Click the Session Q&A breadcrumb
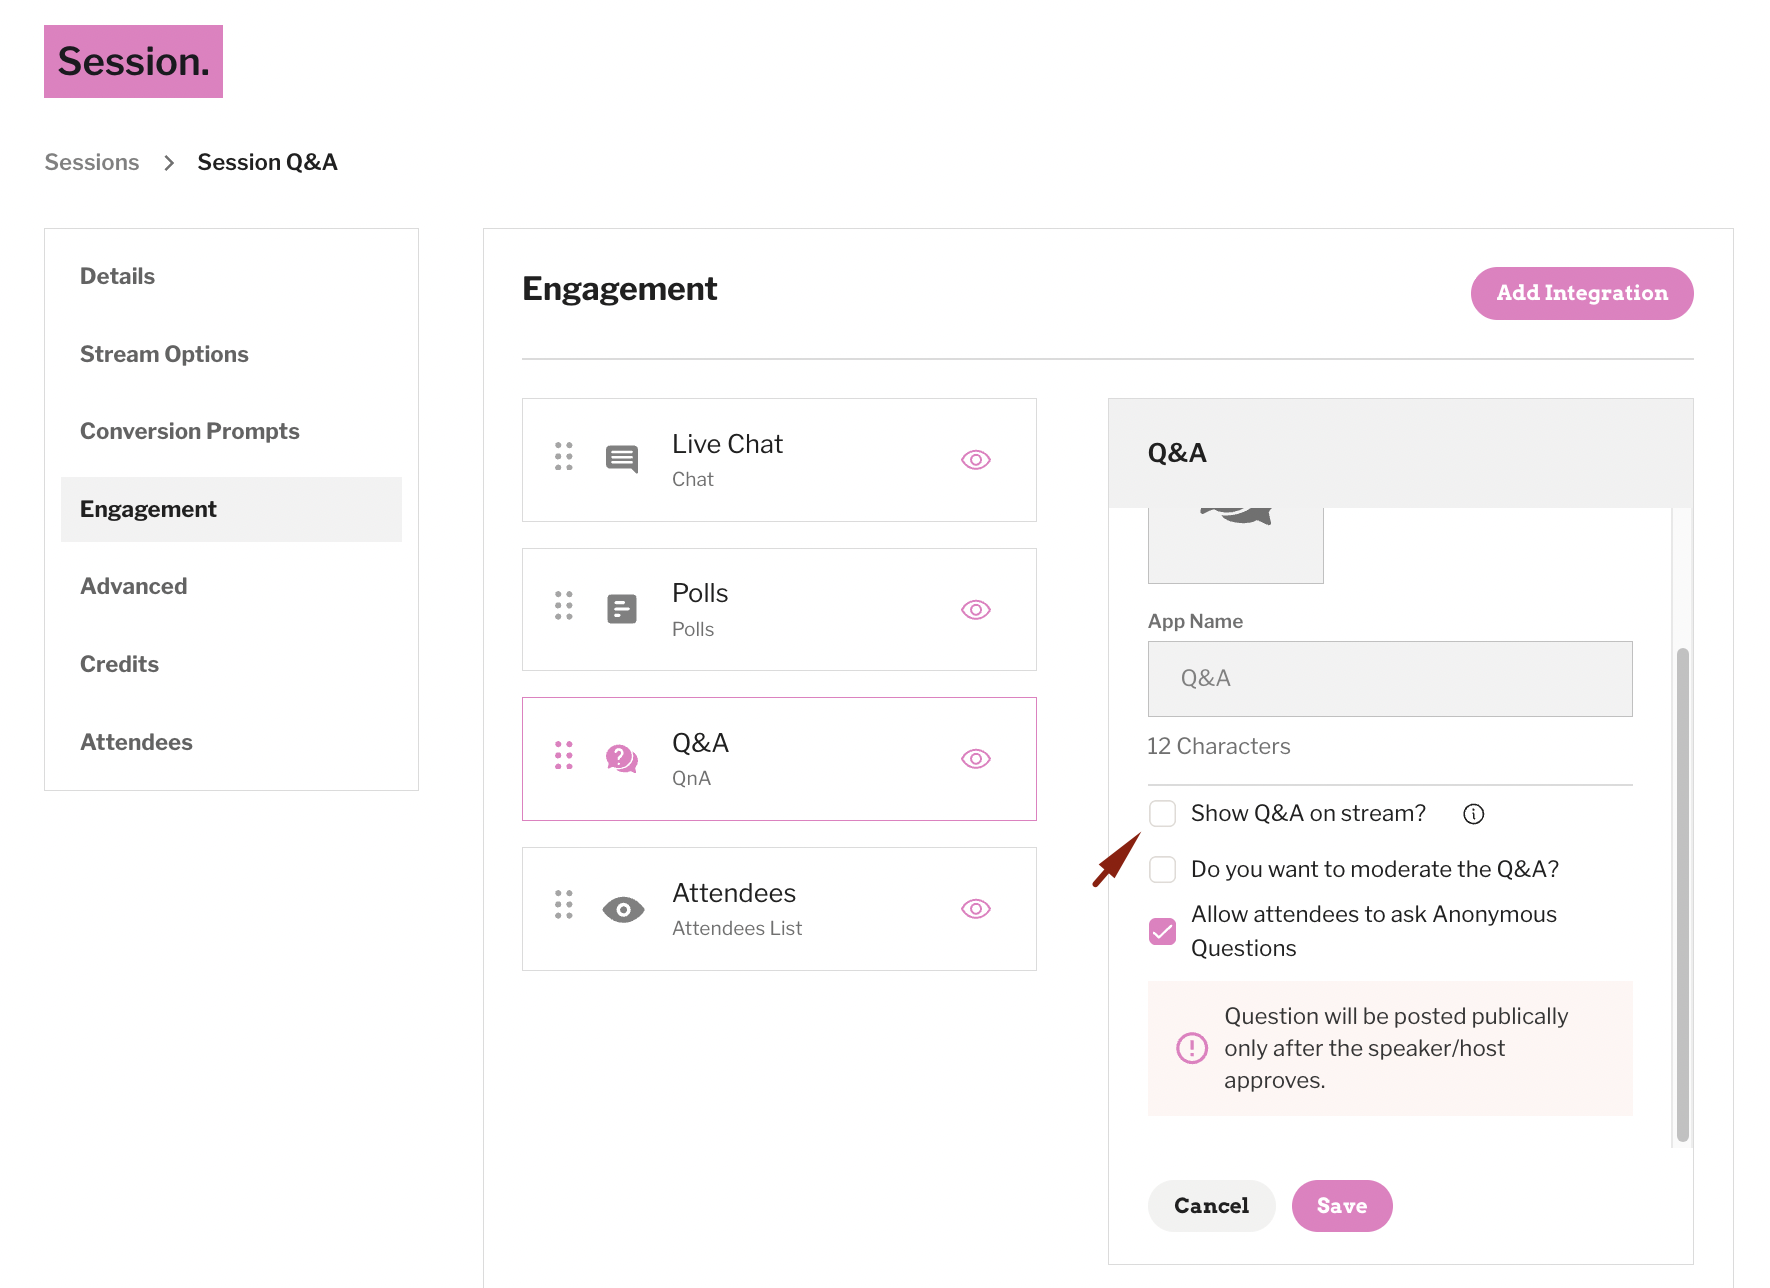Viewport: 1770px width, 1288px height. pos(267,162)
